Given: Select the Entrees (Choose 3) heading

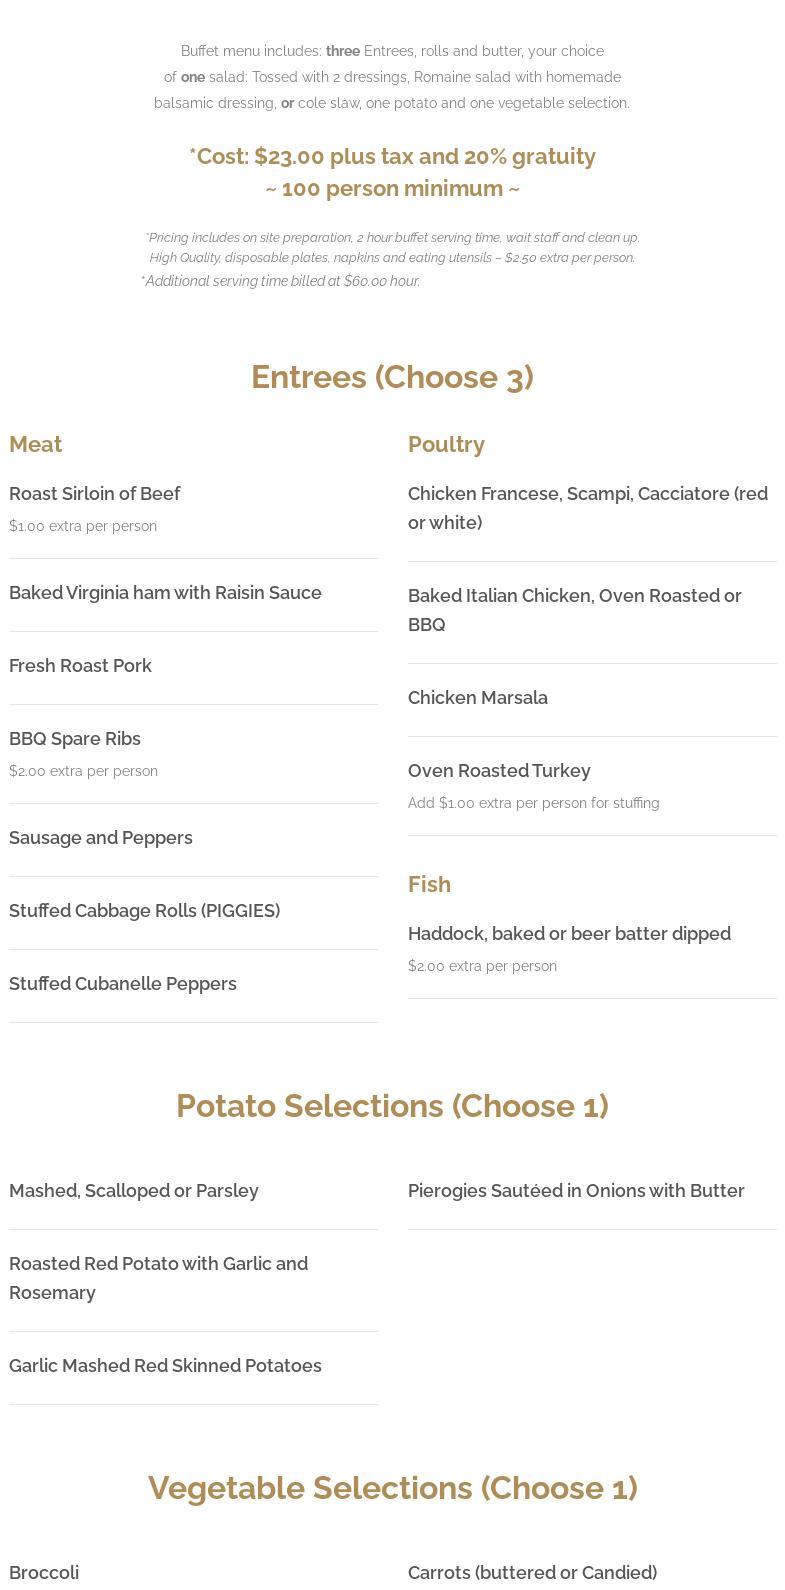Looking at the screenshot, I should tap(392, 377).
